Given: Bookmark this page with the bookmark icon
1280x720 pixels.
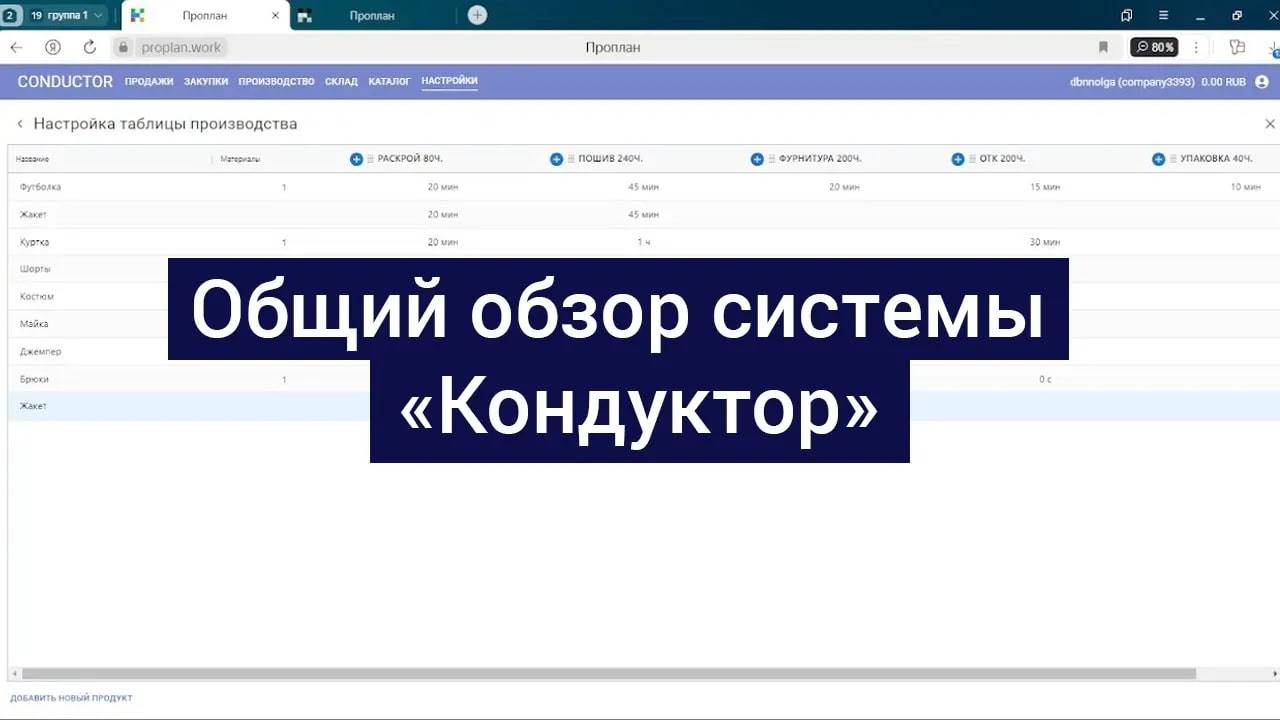Looking at the screenshot, I should [x=1104, y=47].
